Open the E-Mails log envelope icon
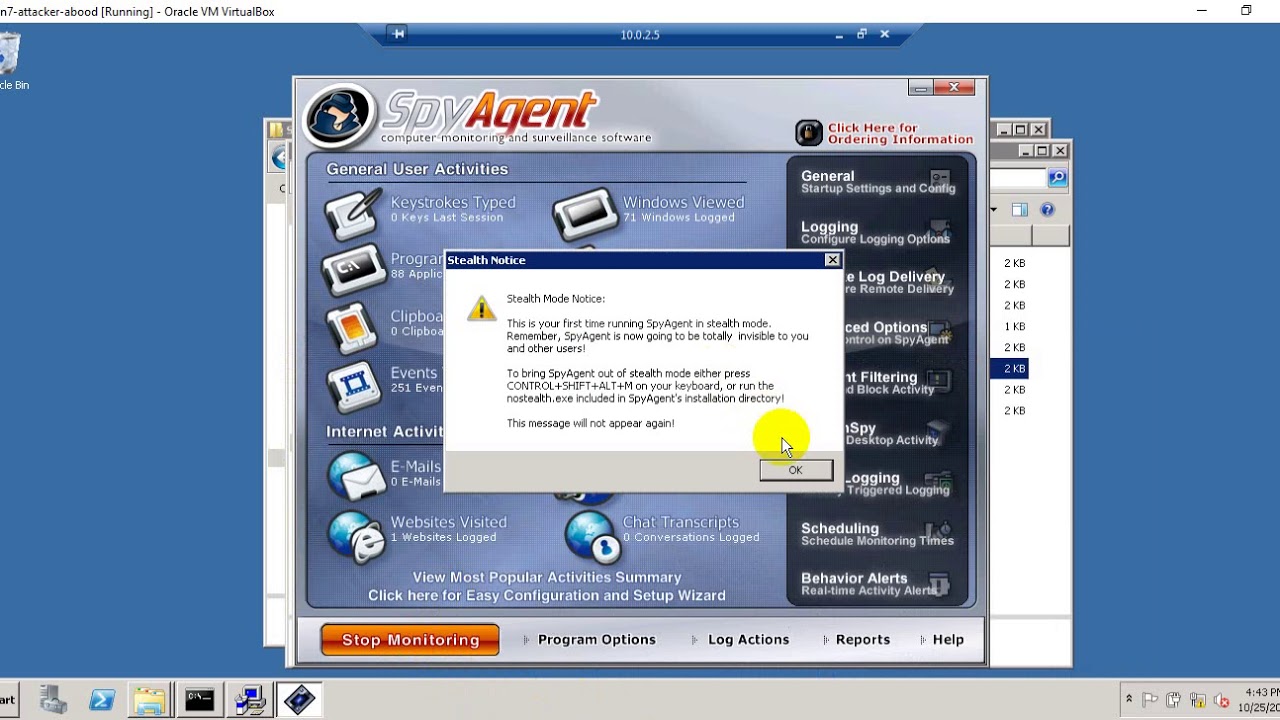This screenshot has width=1280, height=720. (x=356, y=475)
